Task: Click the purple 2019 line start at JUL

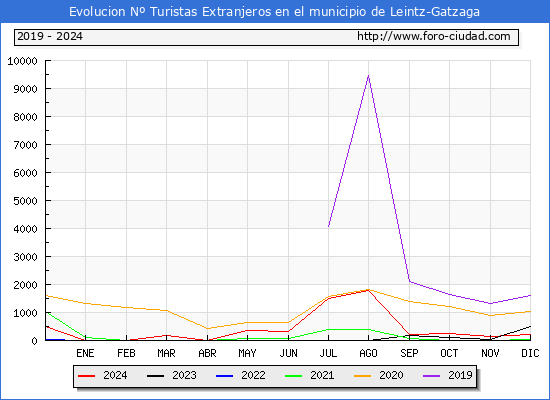Action: [328, 226]
